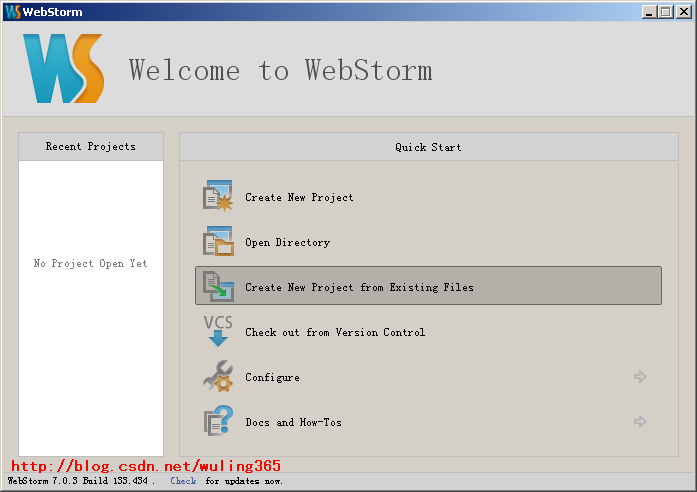
Task: Click the Recent Projects header
Action: 91,147
